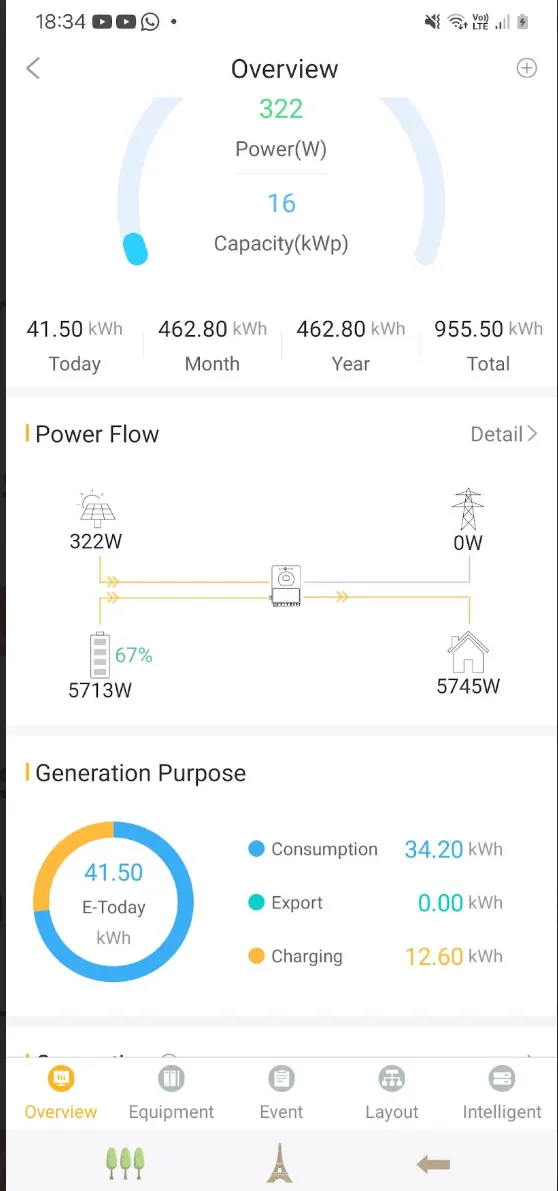The image size is (558, 1191).
Task: Tap the three trees icon at bottom
Action: tap(125, 1162)
